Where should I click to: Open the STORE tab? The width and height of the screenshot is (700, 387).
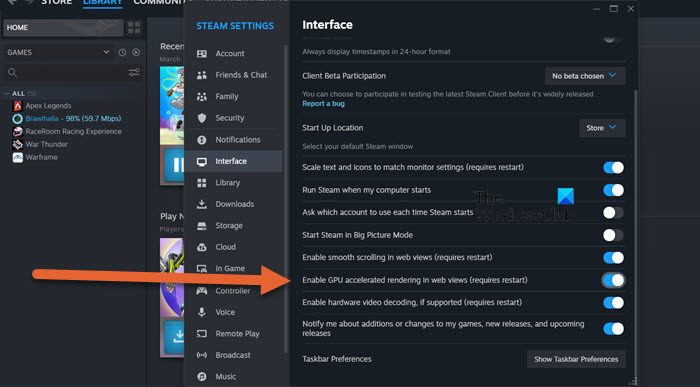click(x=56, y=2)
